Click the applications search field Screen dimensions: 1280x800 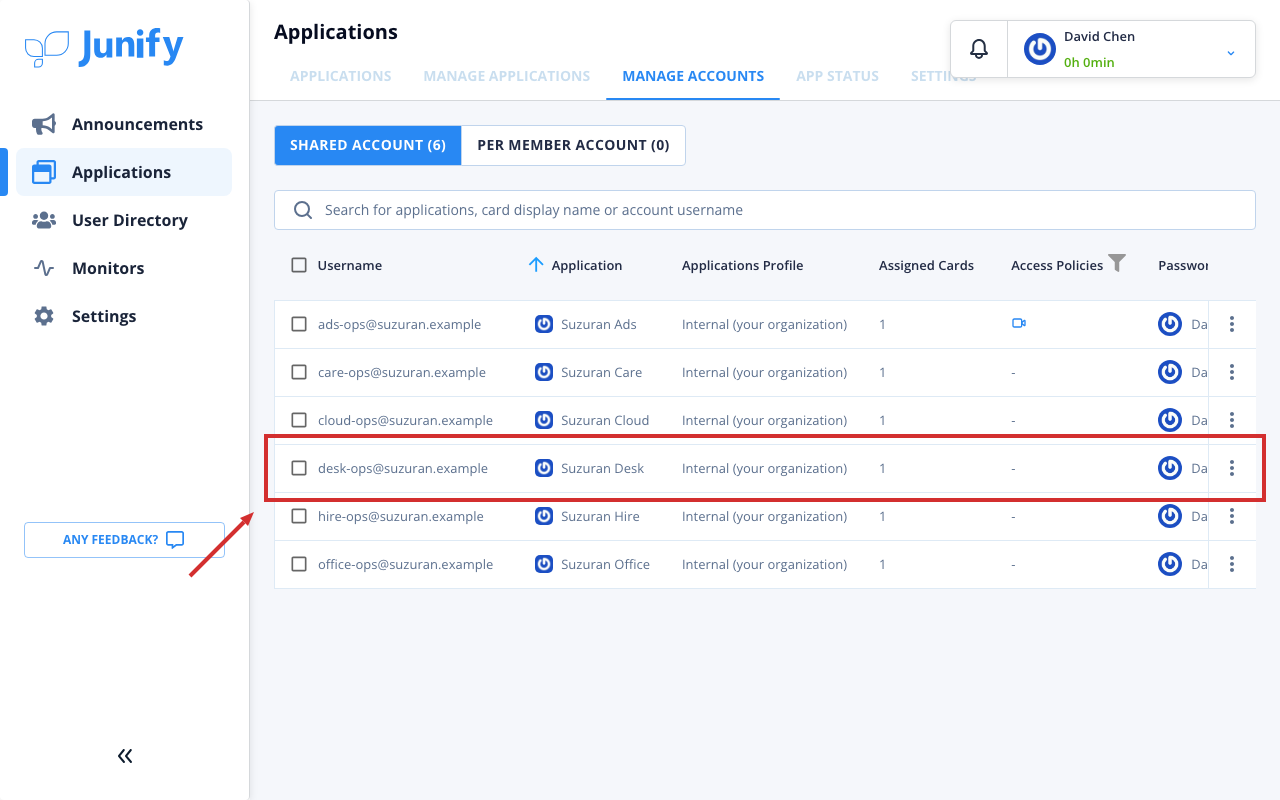point(765,210)
